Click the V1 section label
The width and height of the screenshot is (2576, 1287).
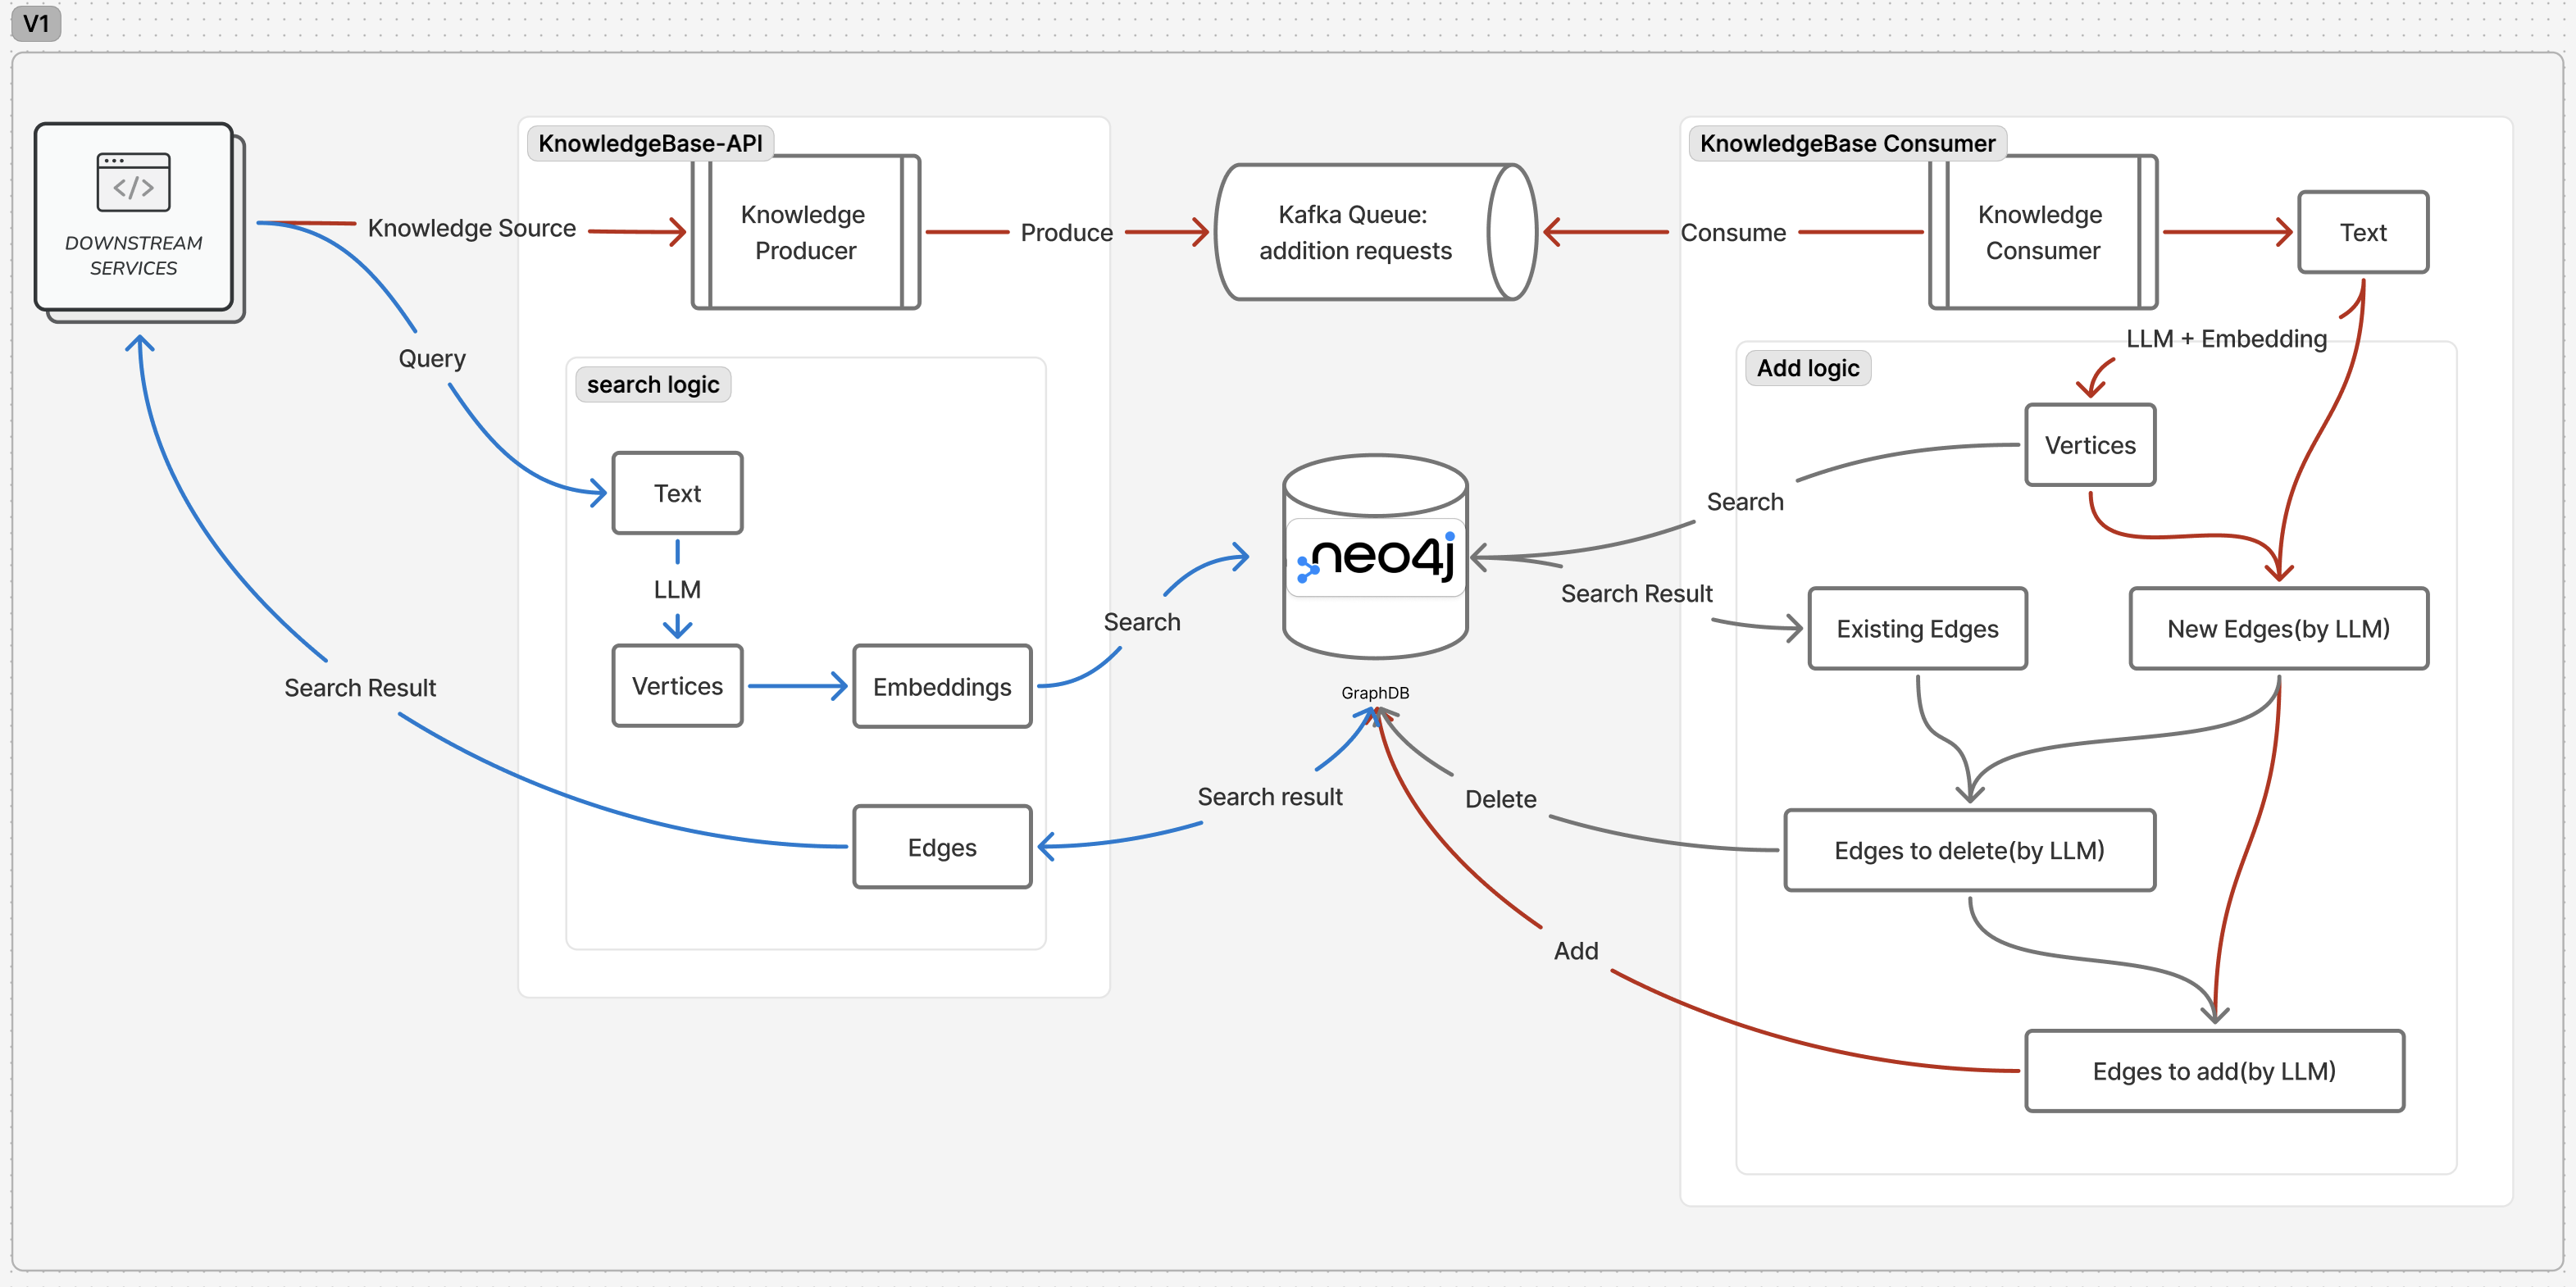click(x=36, y=23)
